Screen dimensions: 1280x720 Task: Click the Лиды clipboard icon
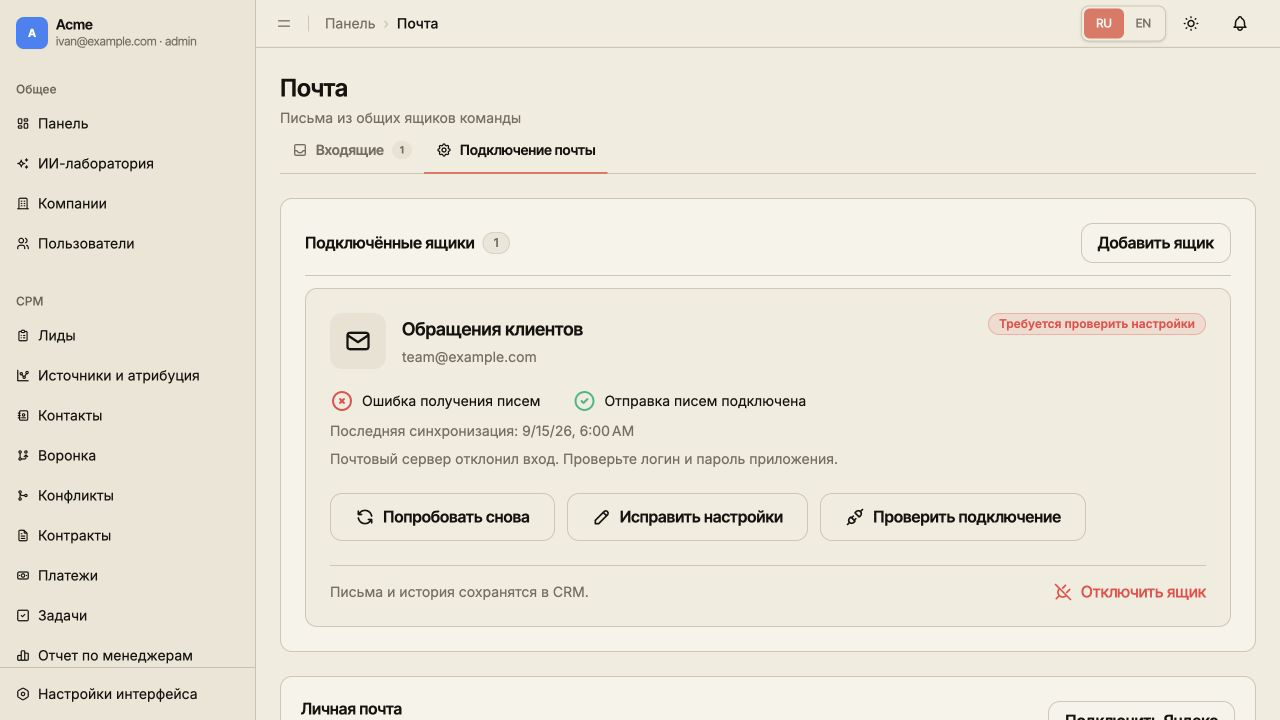pyautogui.click(x=23, y=335)
